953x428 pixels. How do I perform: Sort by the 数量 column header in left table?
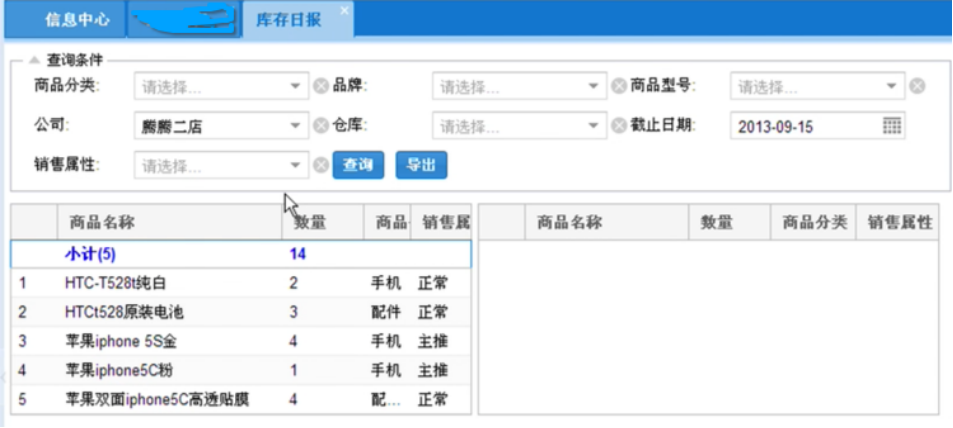pyautogui.click(x=322, y=222)
